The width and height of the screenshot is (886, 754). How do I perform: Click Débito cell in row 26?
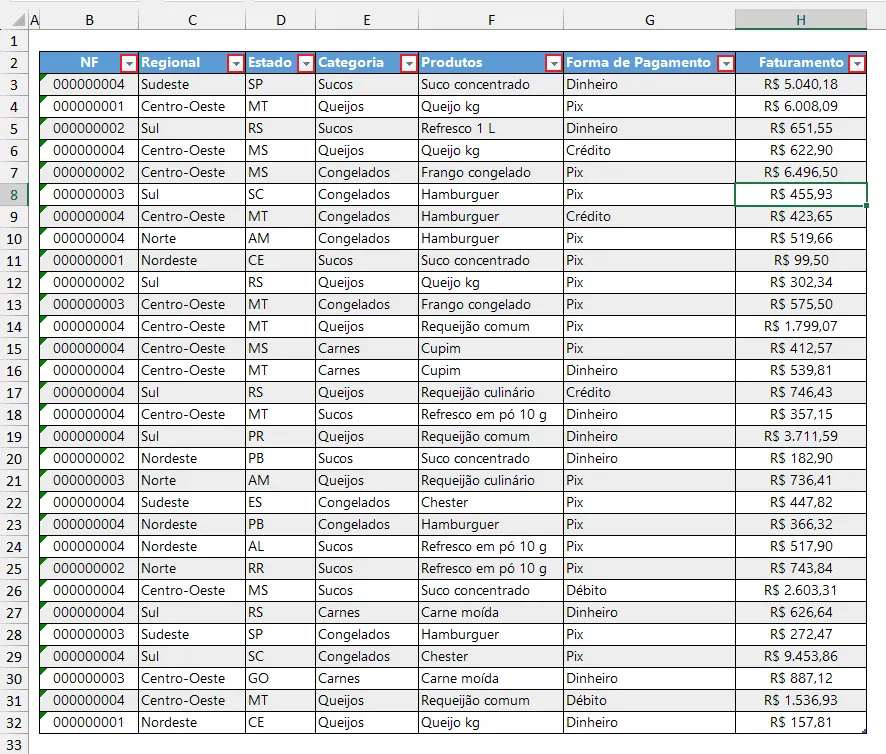[x=649, y=590]
